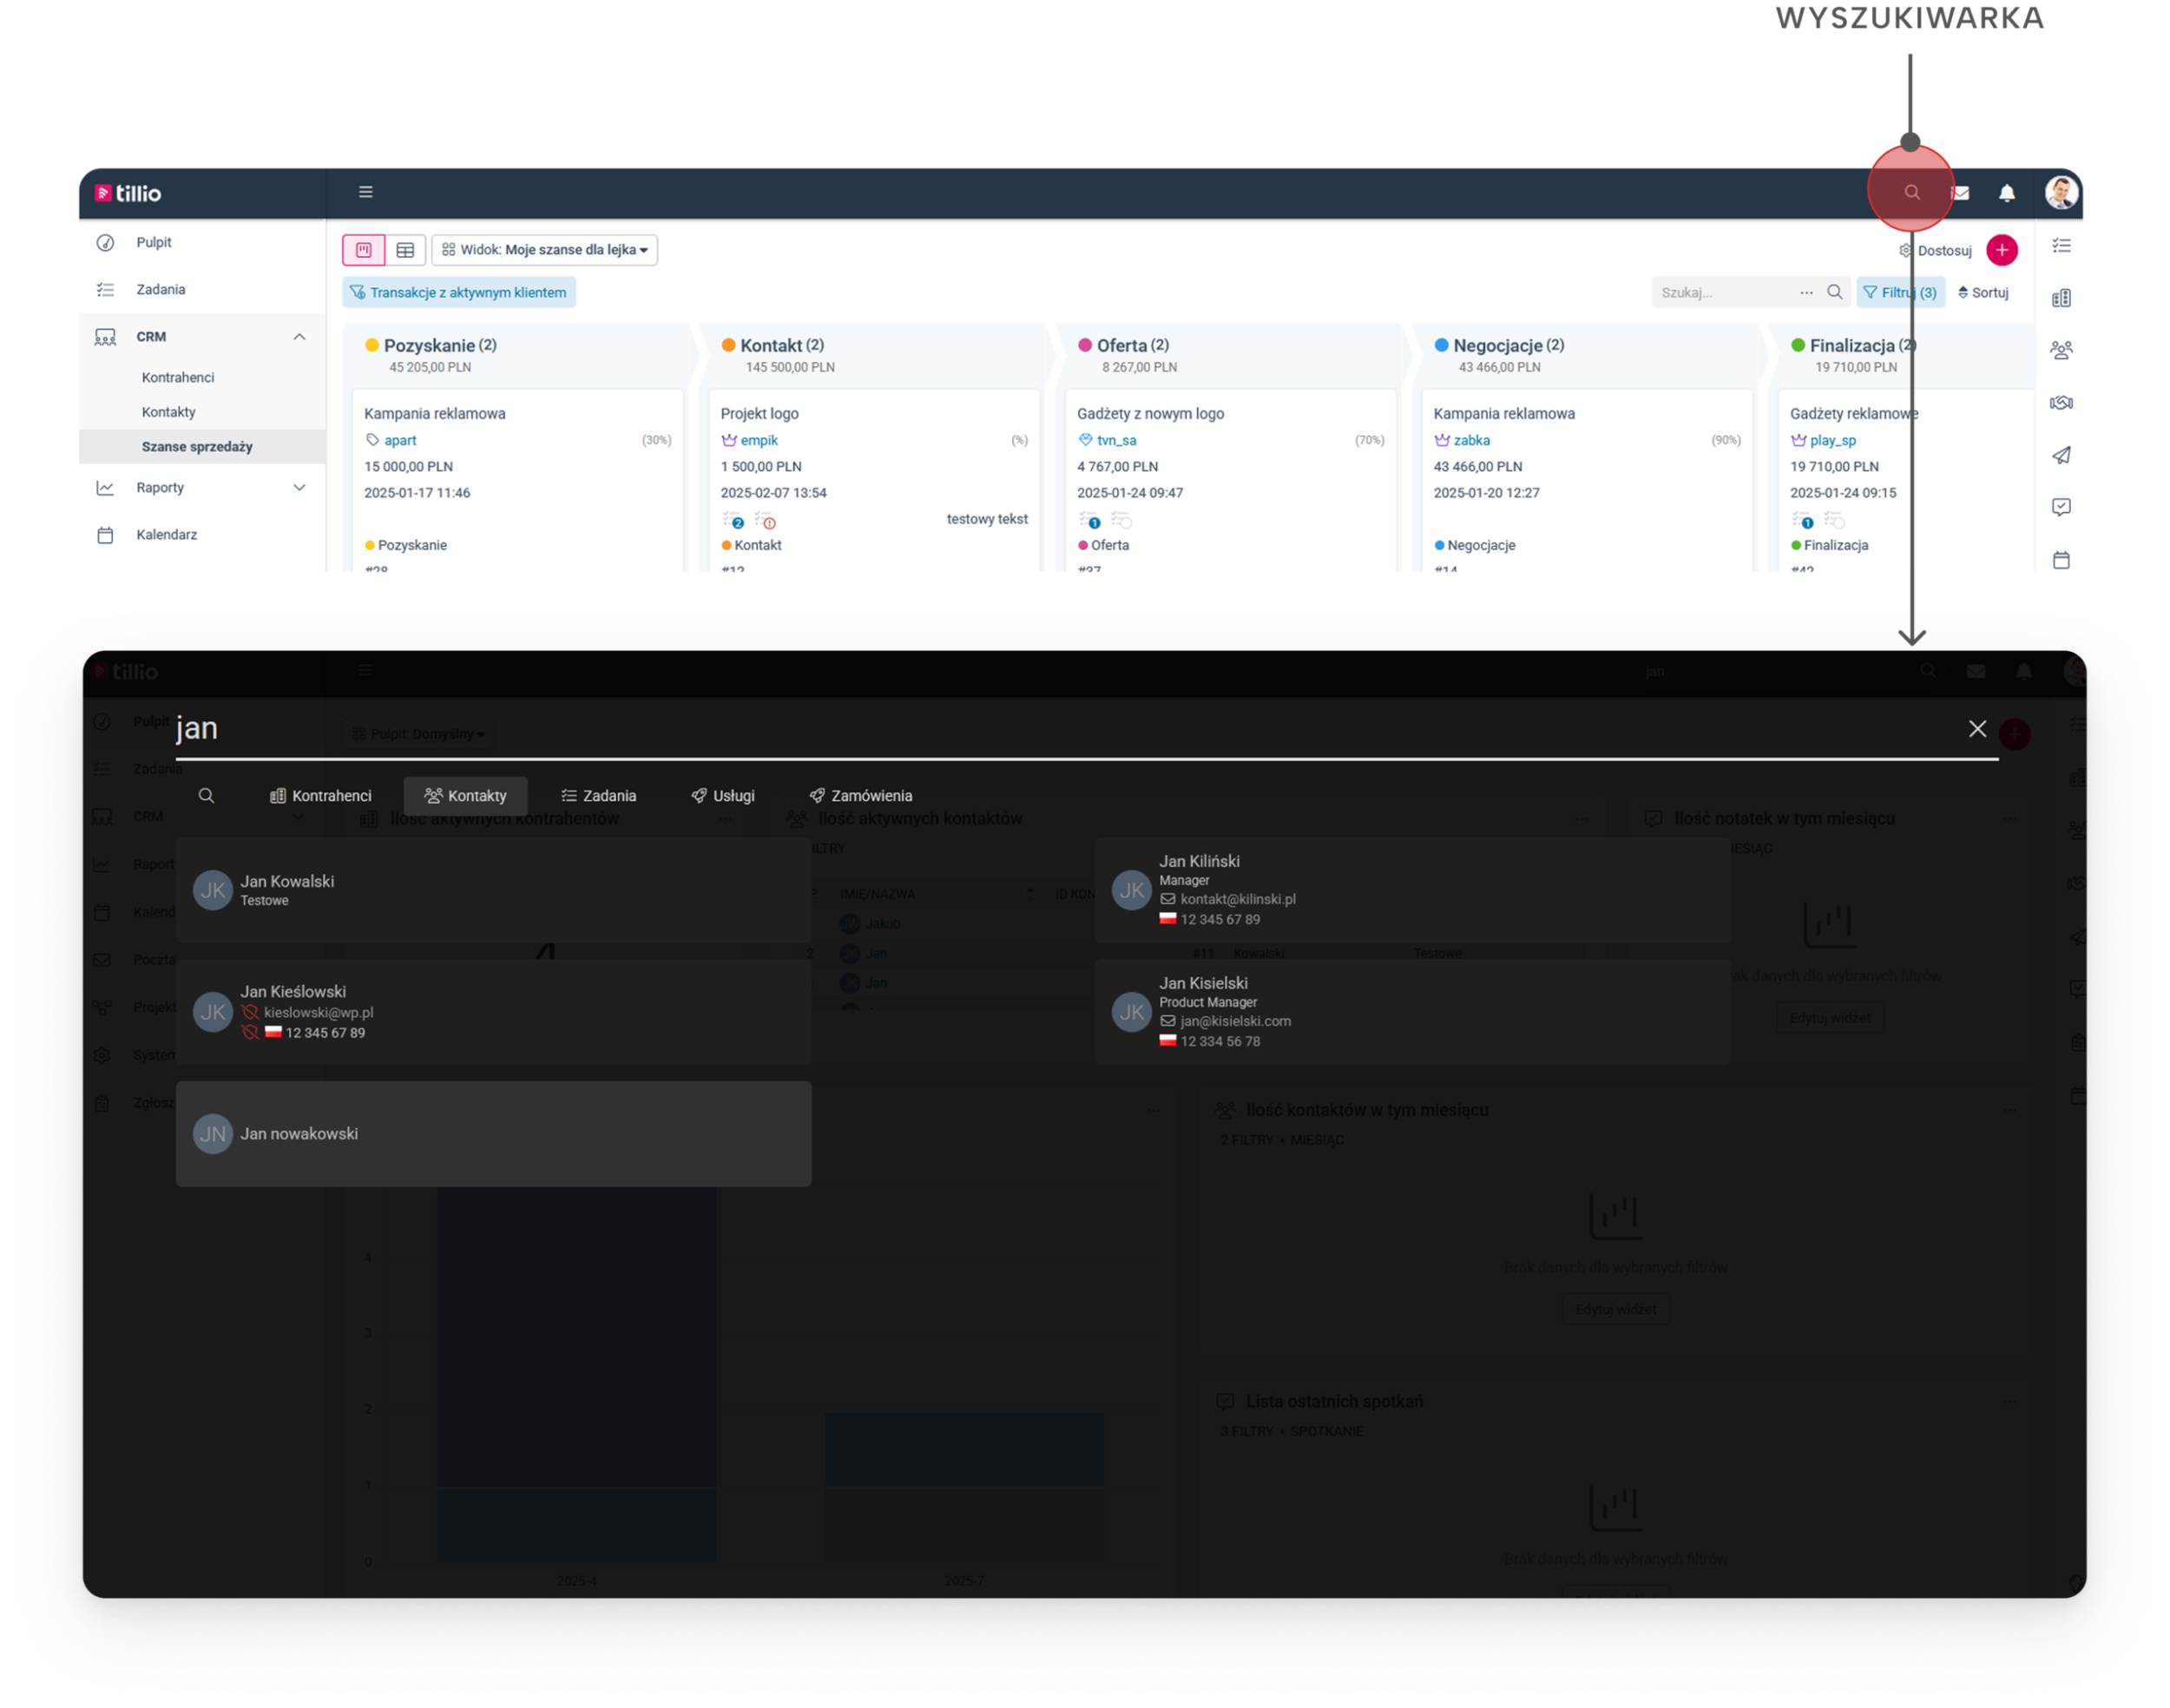Screen dimensions: 2170x1708
Task: Switch to kanban board view
Action: 364,250
